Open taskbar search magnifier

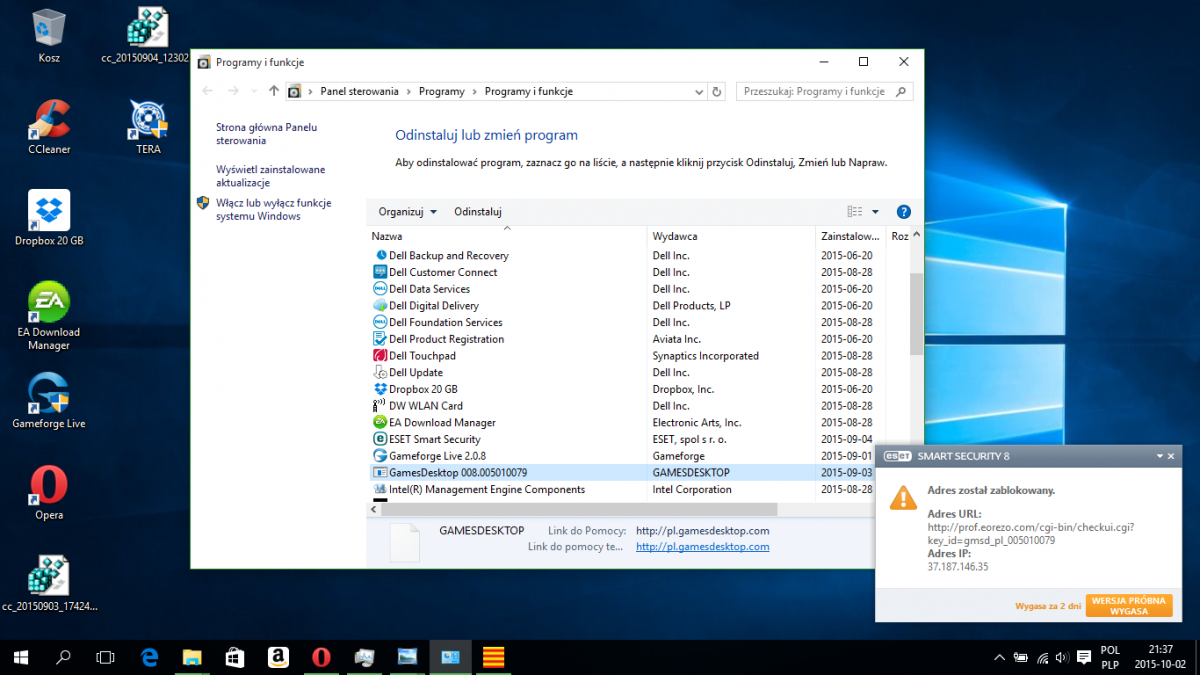pyautogui.click(x=63, y=657)
